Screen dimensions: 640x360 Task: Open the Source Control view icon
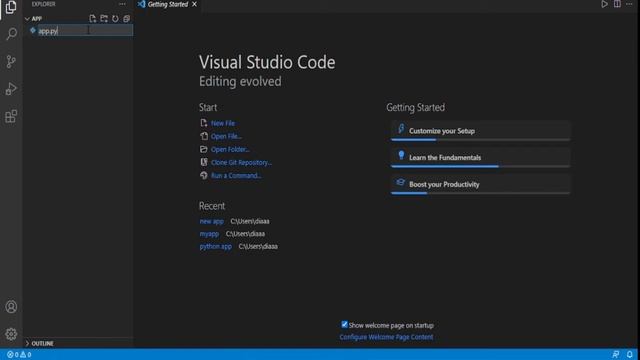pos(11,61)
